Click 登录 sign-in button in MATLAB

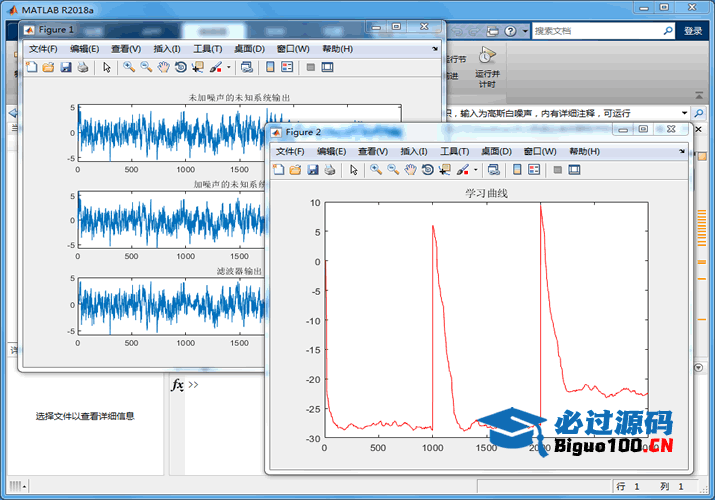[x=693, y=31]
